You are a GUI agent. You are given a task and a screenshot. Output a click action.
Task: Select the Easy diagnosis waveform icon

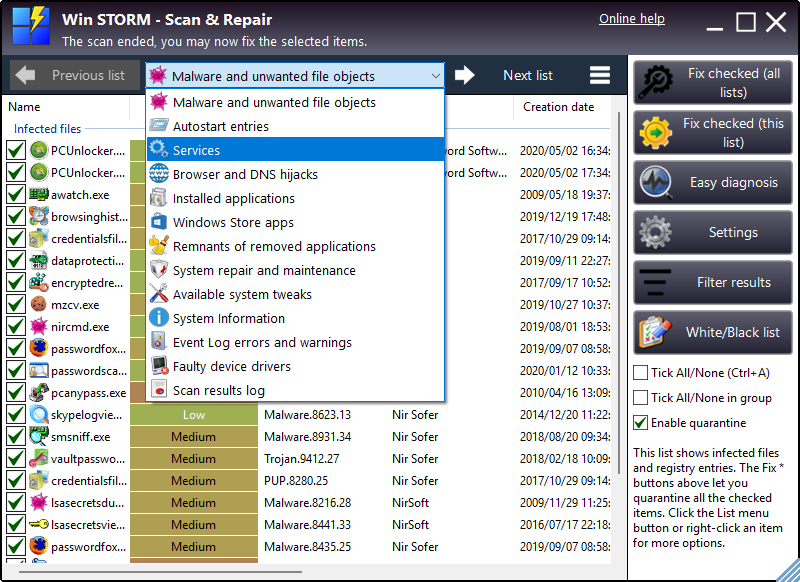point(656,182)
